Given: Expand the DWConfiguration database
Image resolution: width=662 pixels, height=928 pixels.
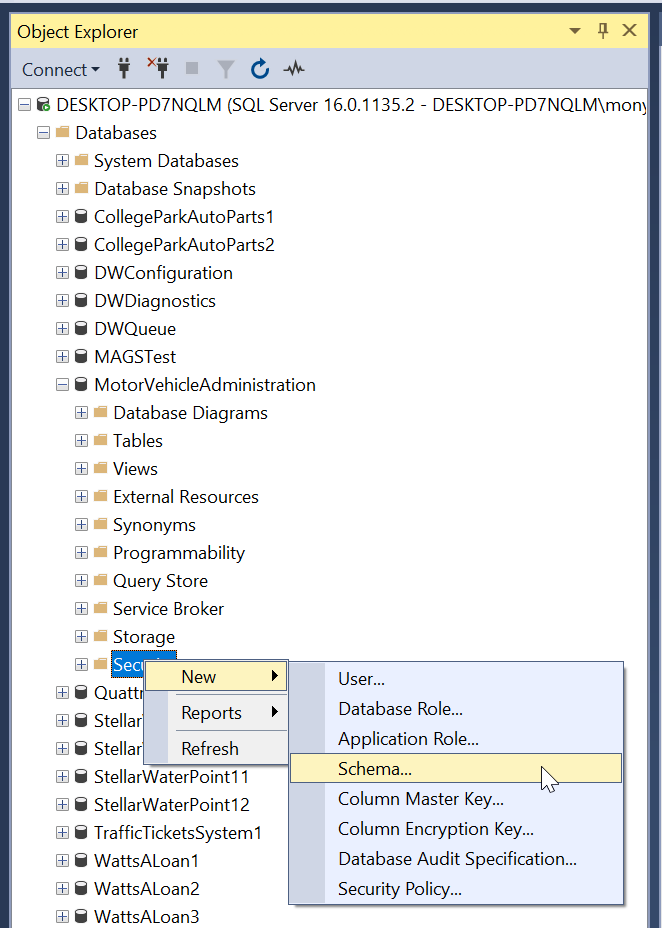Looking at the screenshot, I should pyautogui.click(x=62, y=272).
